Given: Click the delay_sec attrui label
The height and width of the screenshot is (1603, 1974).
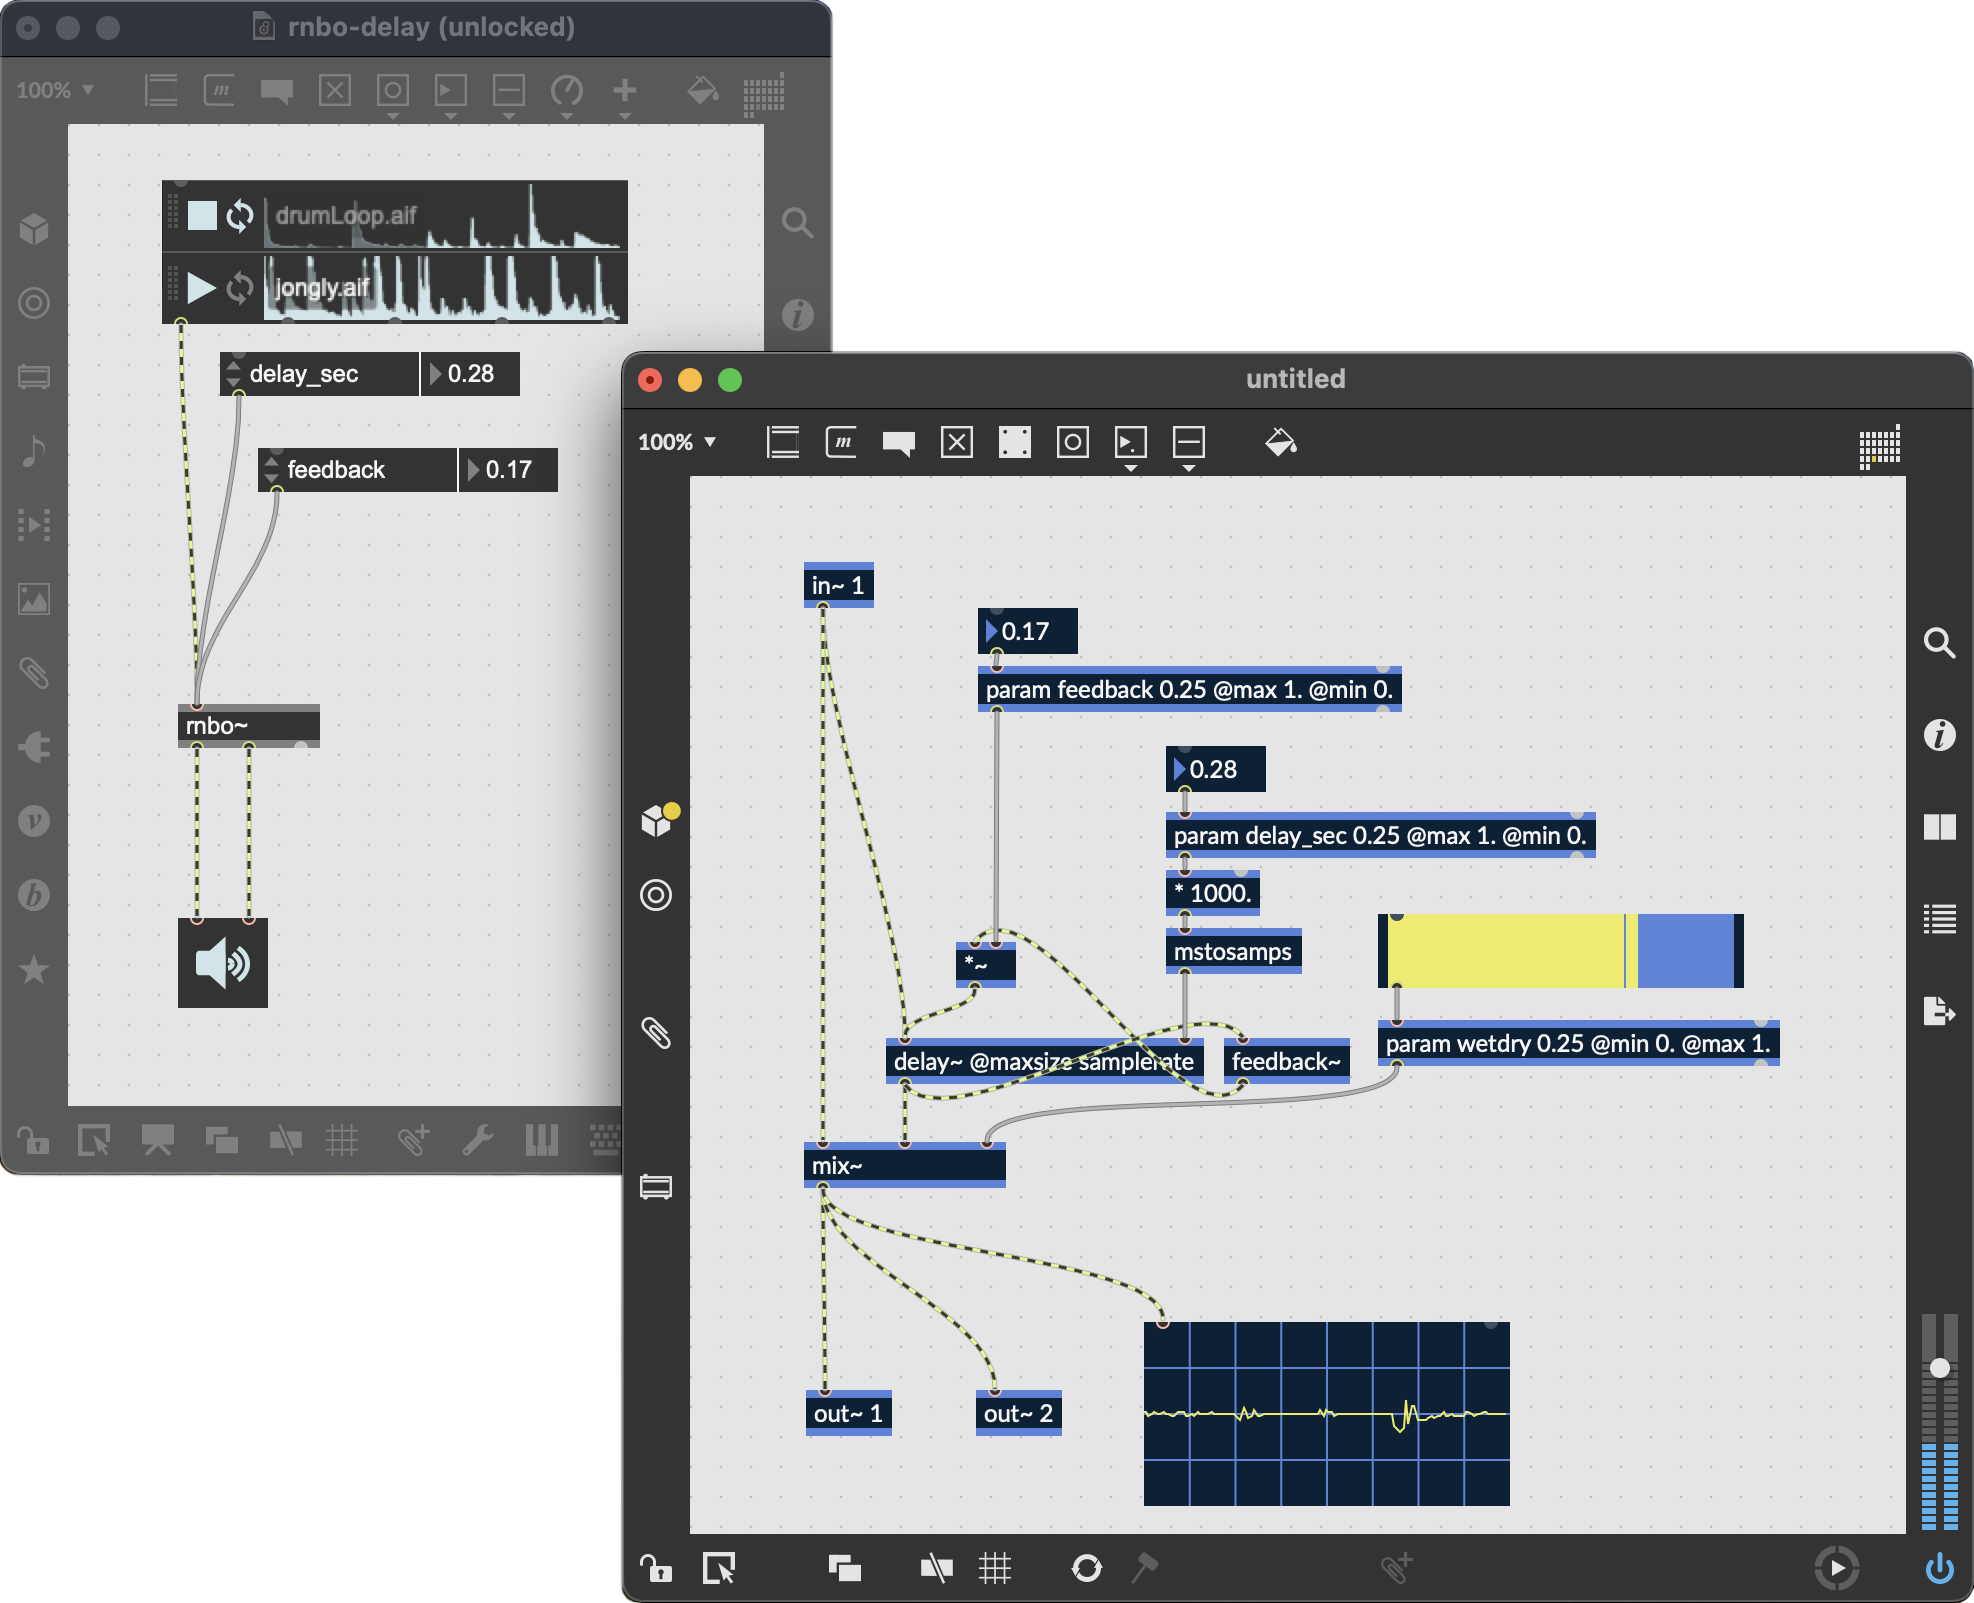Looking at the screenshot, I should coord(304,374).
